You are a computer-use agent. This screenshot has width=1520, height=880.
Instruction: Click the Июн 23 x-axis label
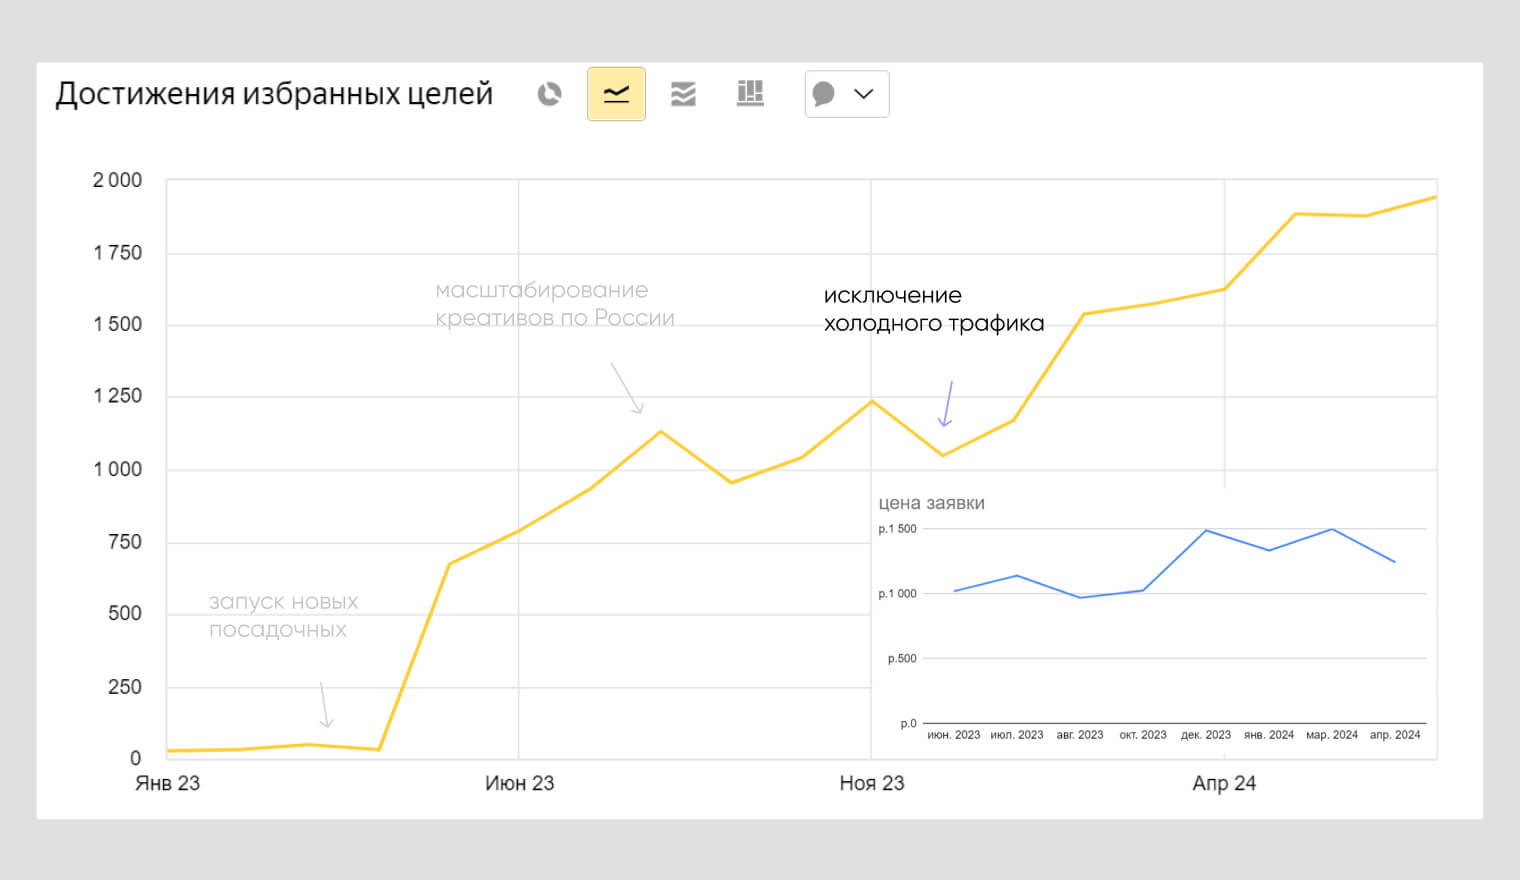[519, 783]
